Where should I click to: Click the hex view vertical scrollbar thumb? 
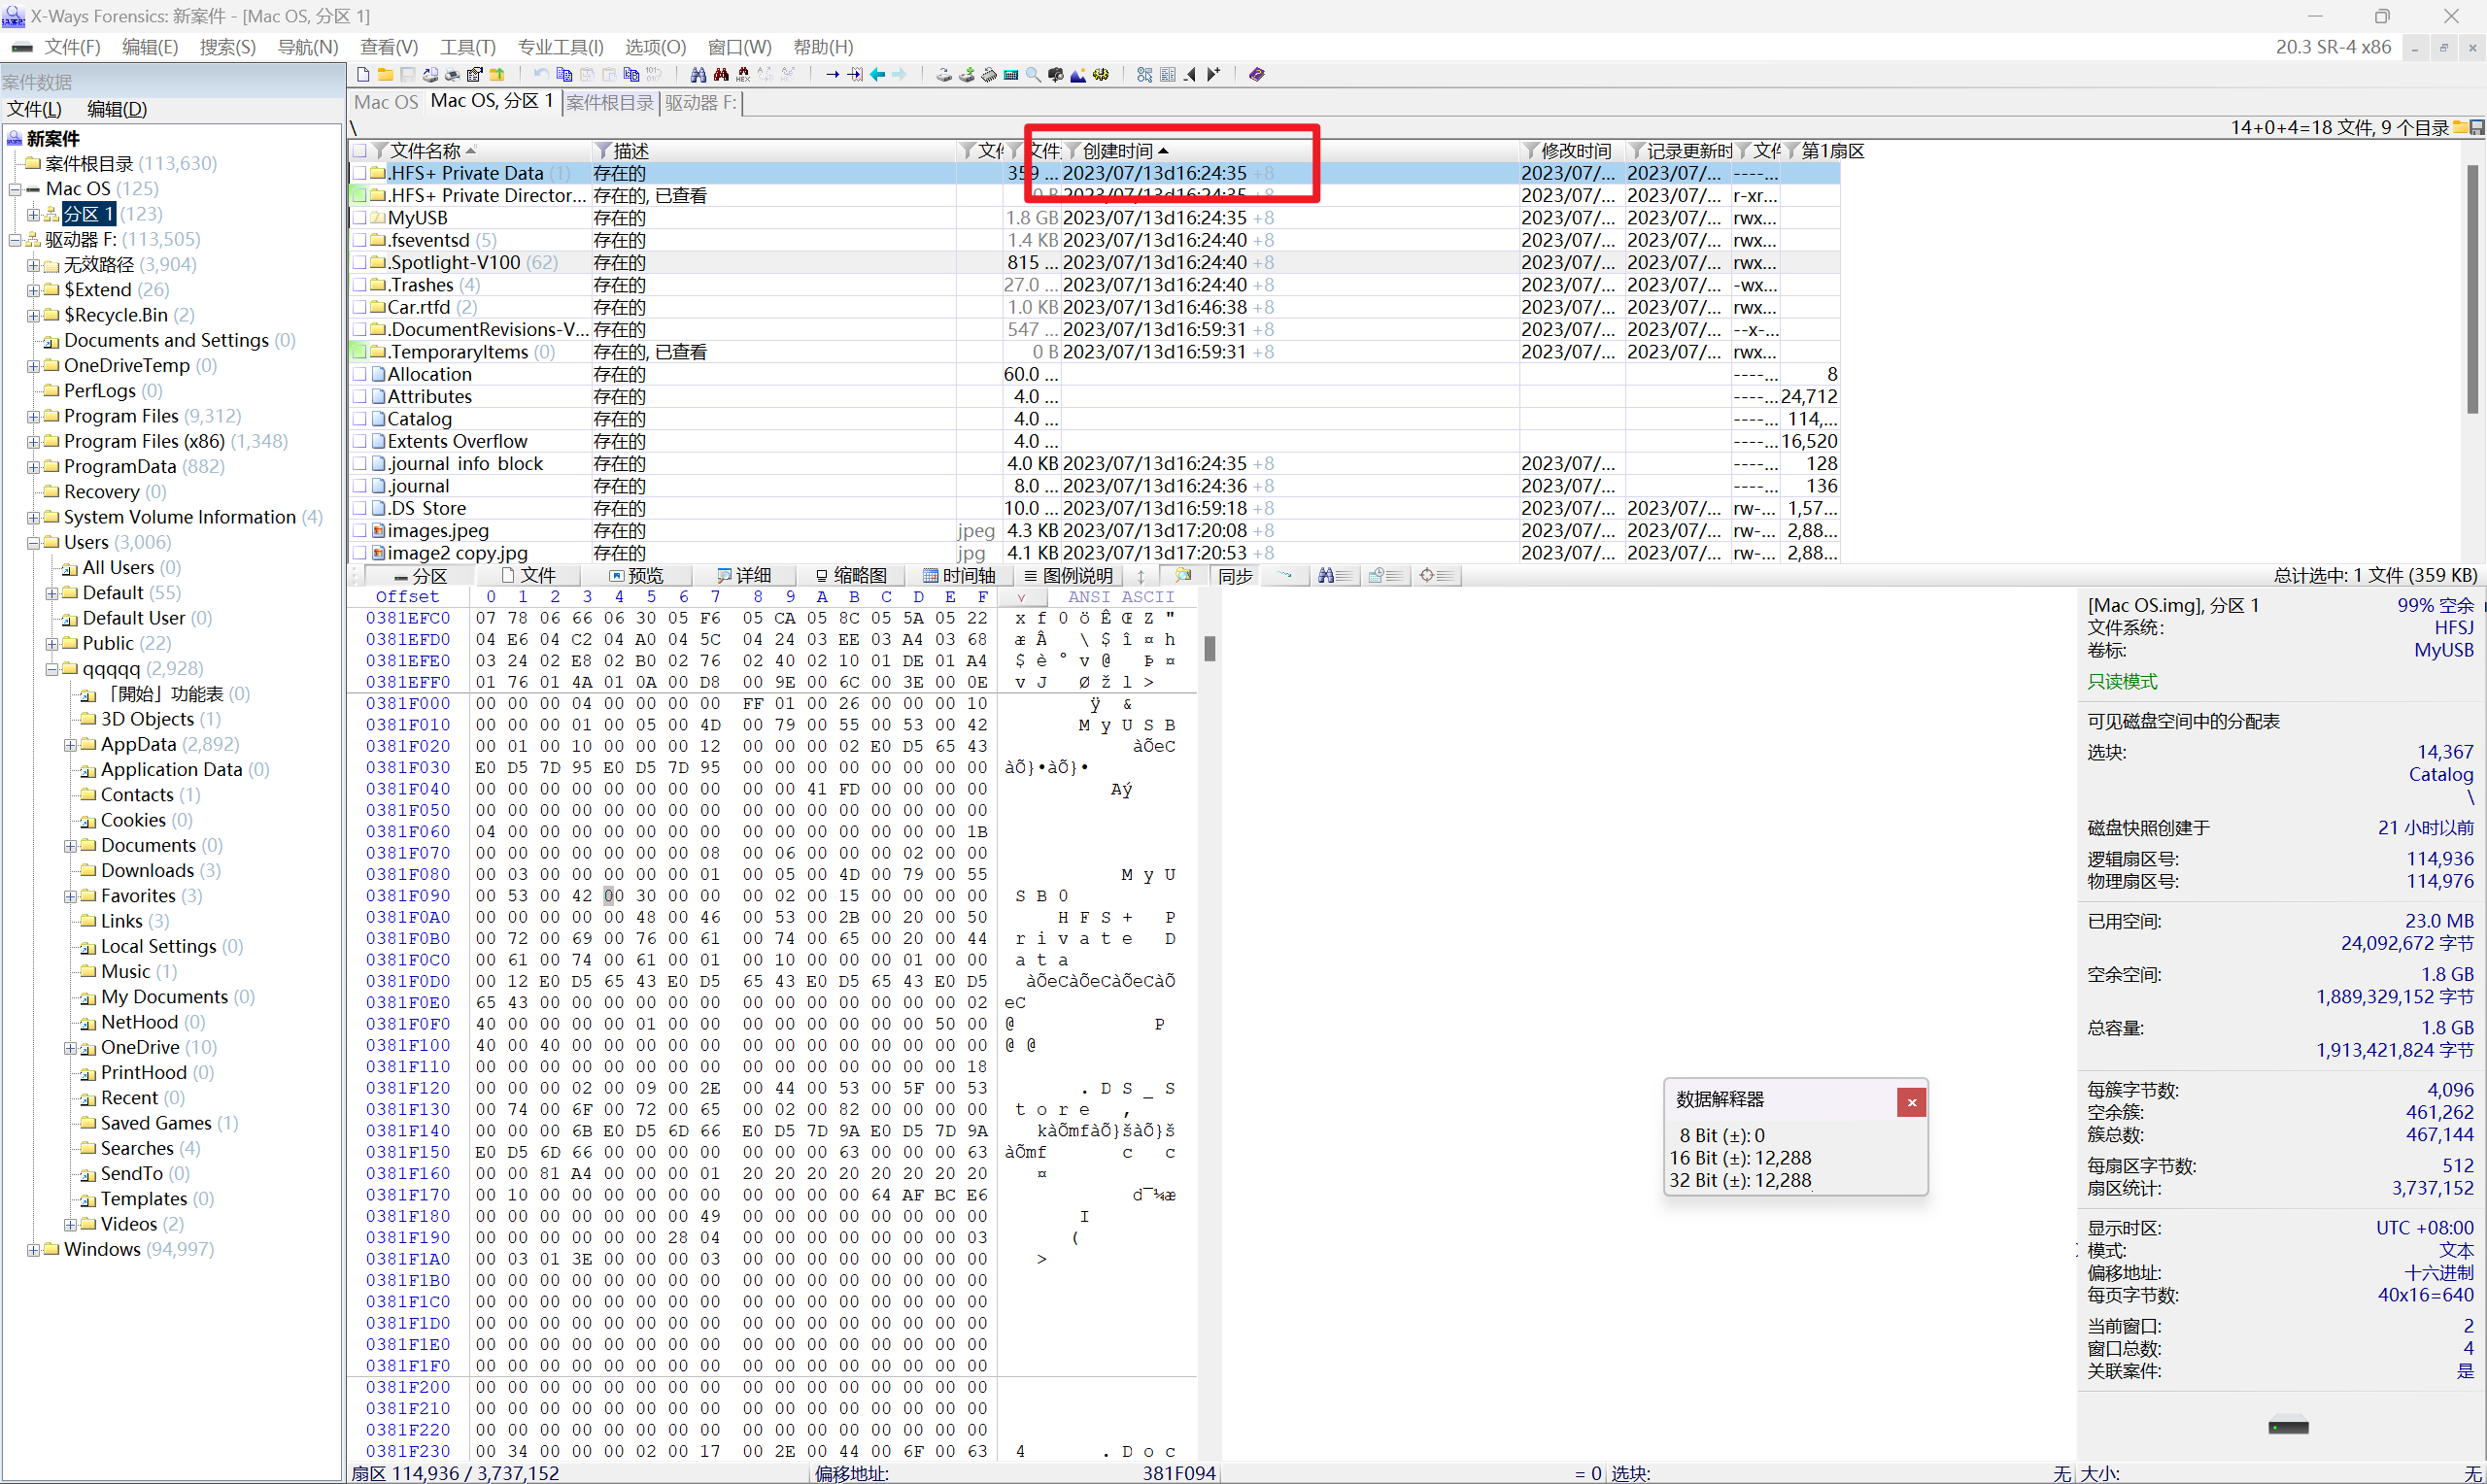tap(1209, 649)
